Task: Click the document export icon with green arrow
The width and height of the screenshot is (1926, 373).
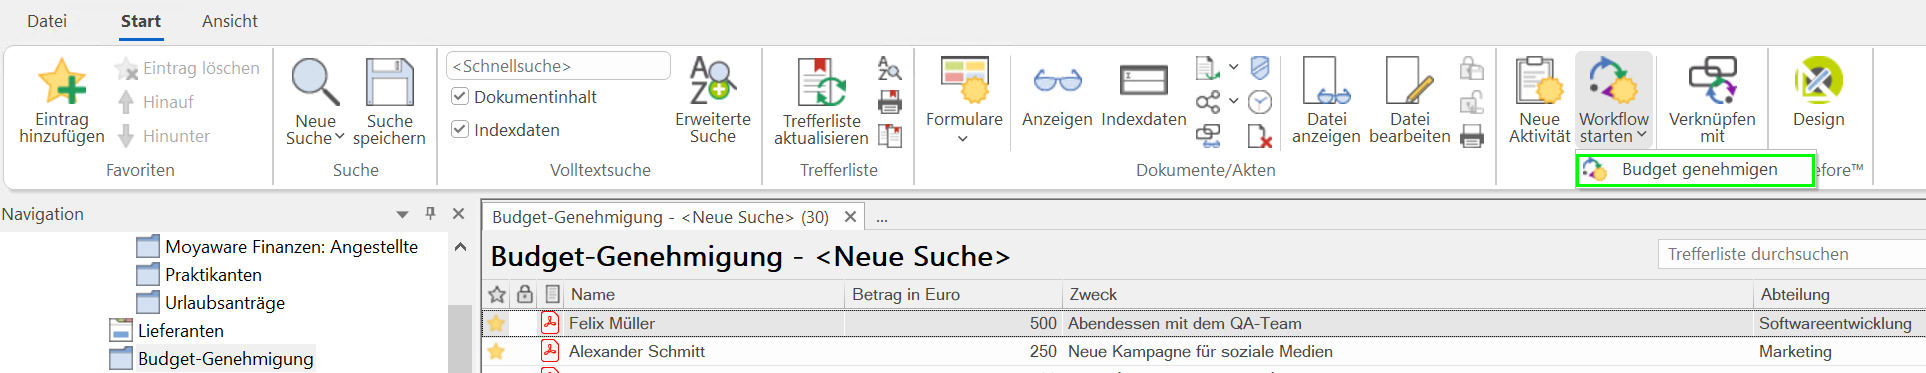Action: click(x=1208, y=68)
